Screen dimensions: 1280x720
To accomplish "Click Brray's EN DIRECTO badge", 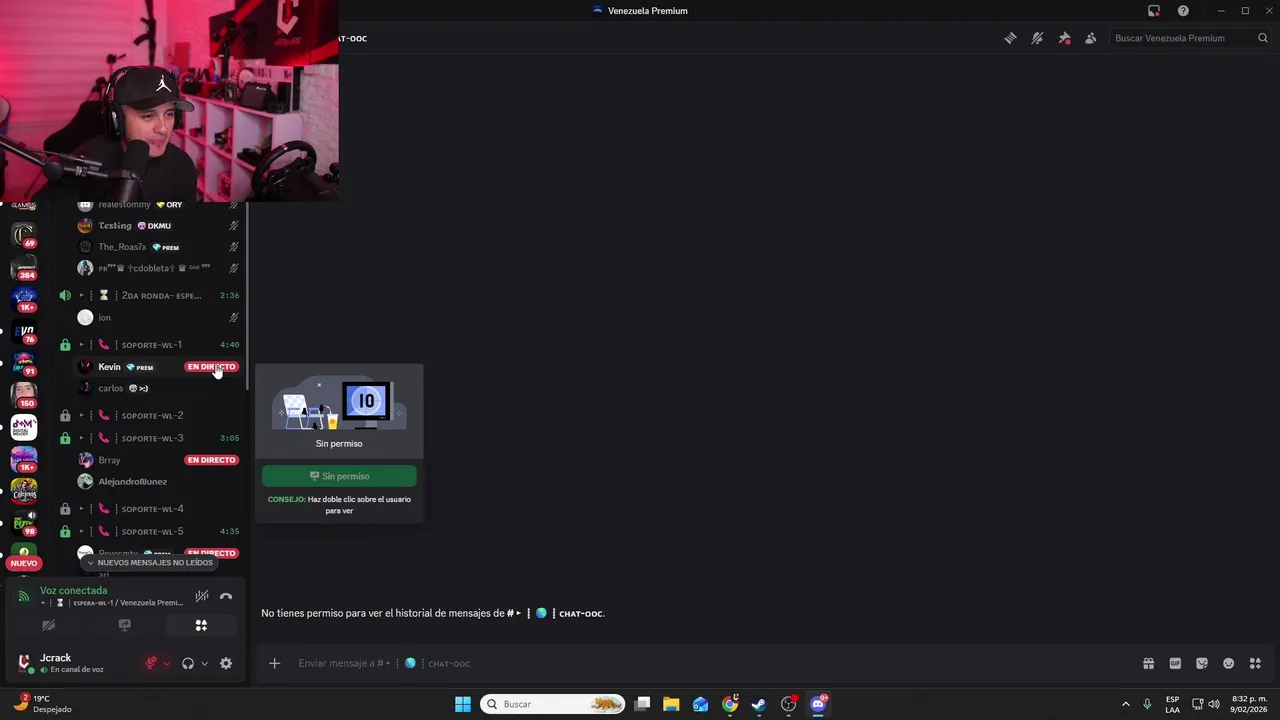I will (211, 460).
